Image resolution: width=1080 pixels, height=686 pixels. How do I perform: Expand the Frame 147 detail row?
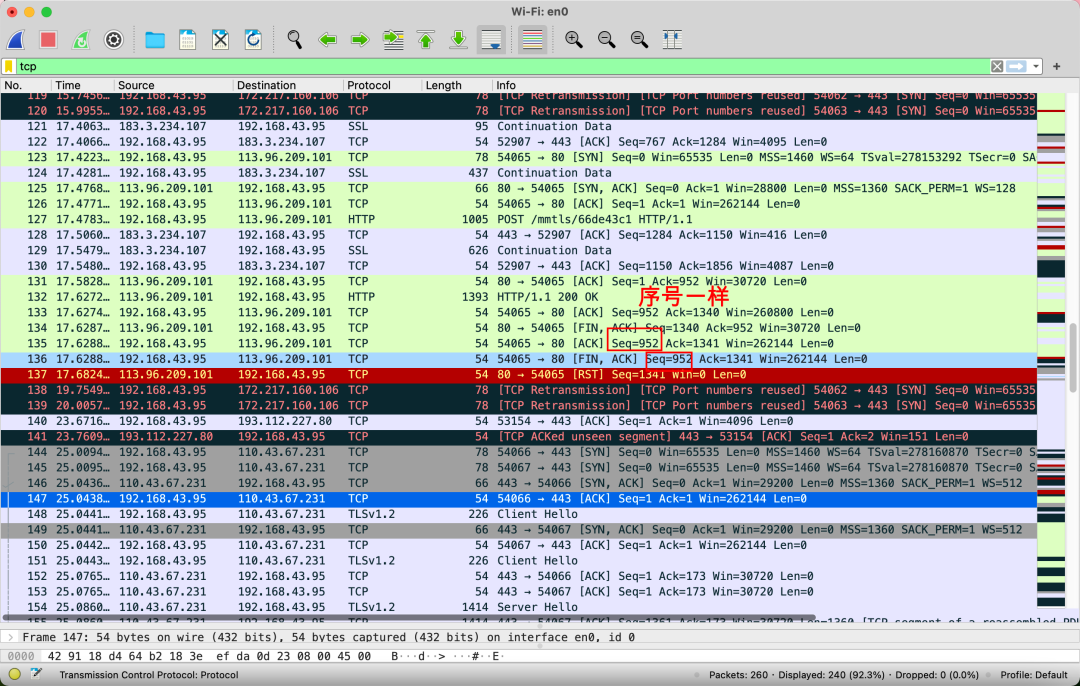pos(10,637)
